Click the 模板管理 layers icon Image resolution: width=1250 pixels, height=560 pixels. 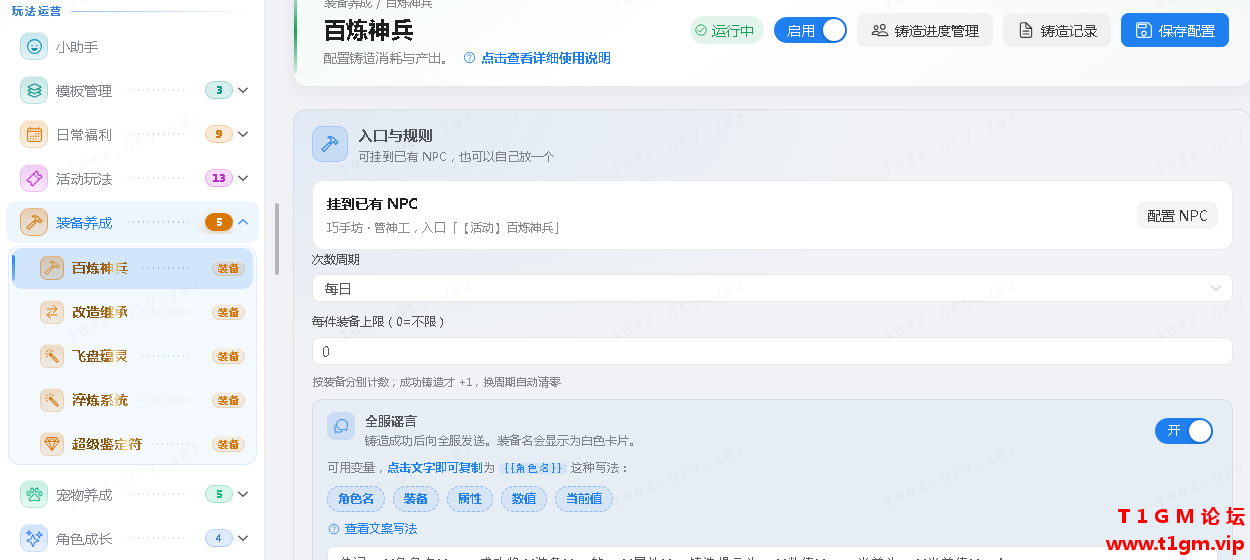tap(34, 90)
